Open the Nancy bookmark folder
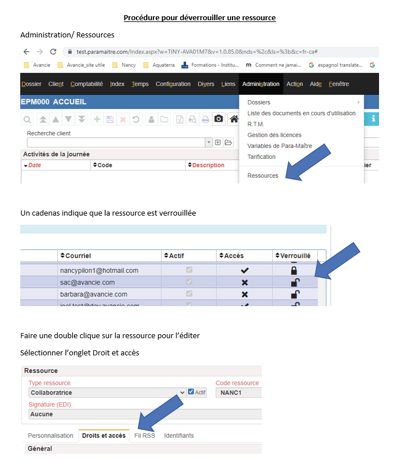Image resolution: width=397 pixels, height=461 pixels. 124,65
